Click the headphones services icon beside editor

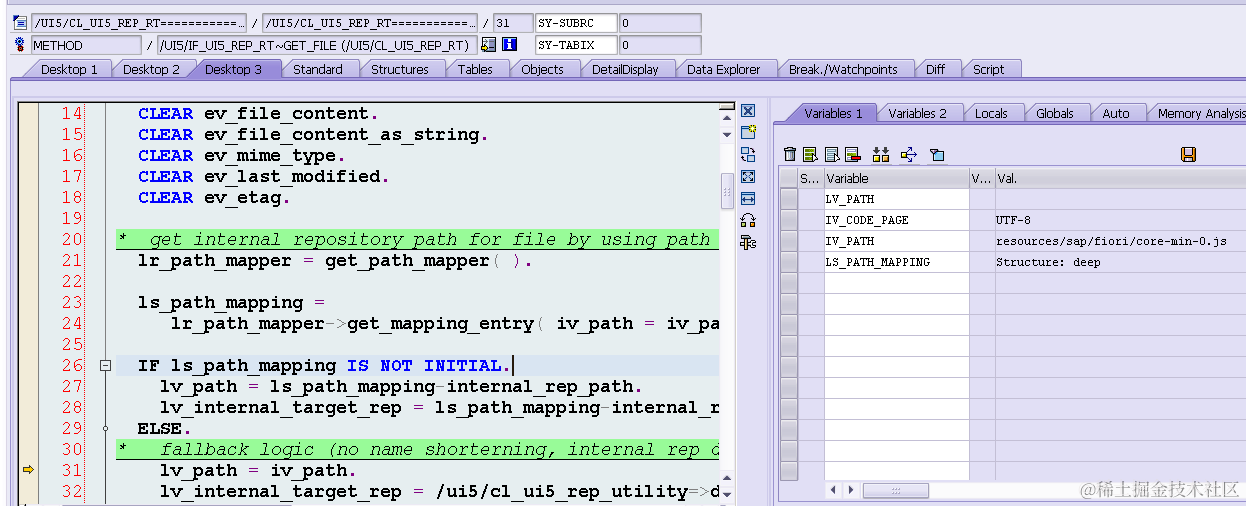click(748, 220)
